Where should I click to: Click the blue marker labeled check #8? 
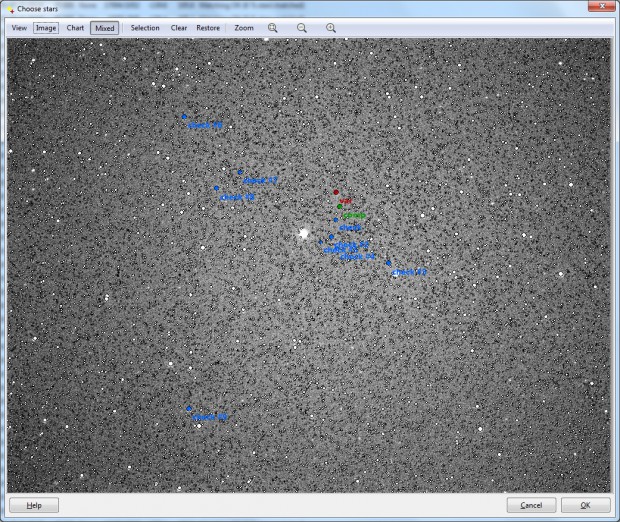click(x=216, y=188)
